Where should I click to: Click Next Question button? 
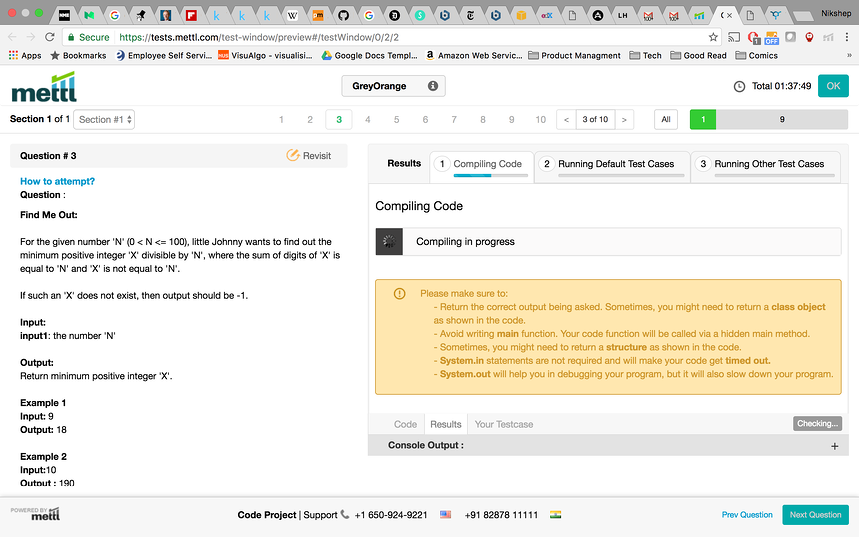point(815,515)
